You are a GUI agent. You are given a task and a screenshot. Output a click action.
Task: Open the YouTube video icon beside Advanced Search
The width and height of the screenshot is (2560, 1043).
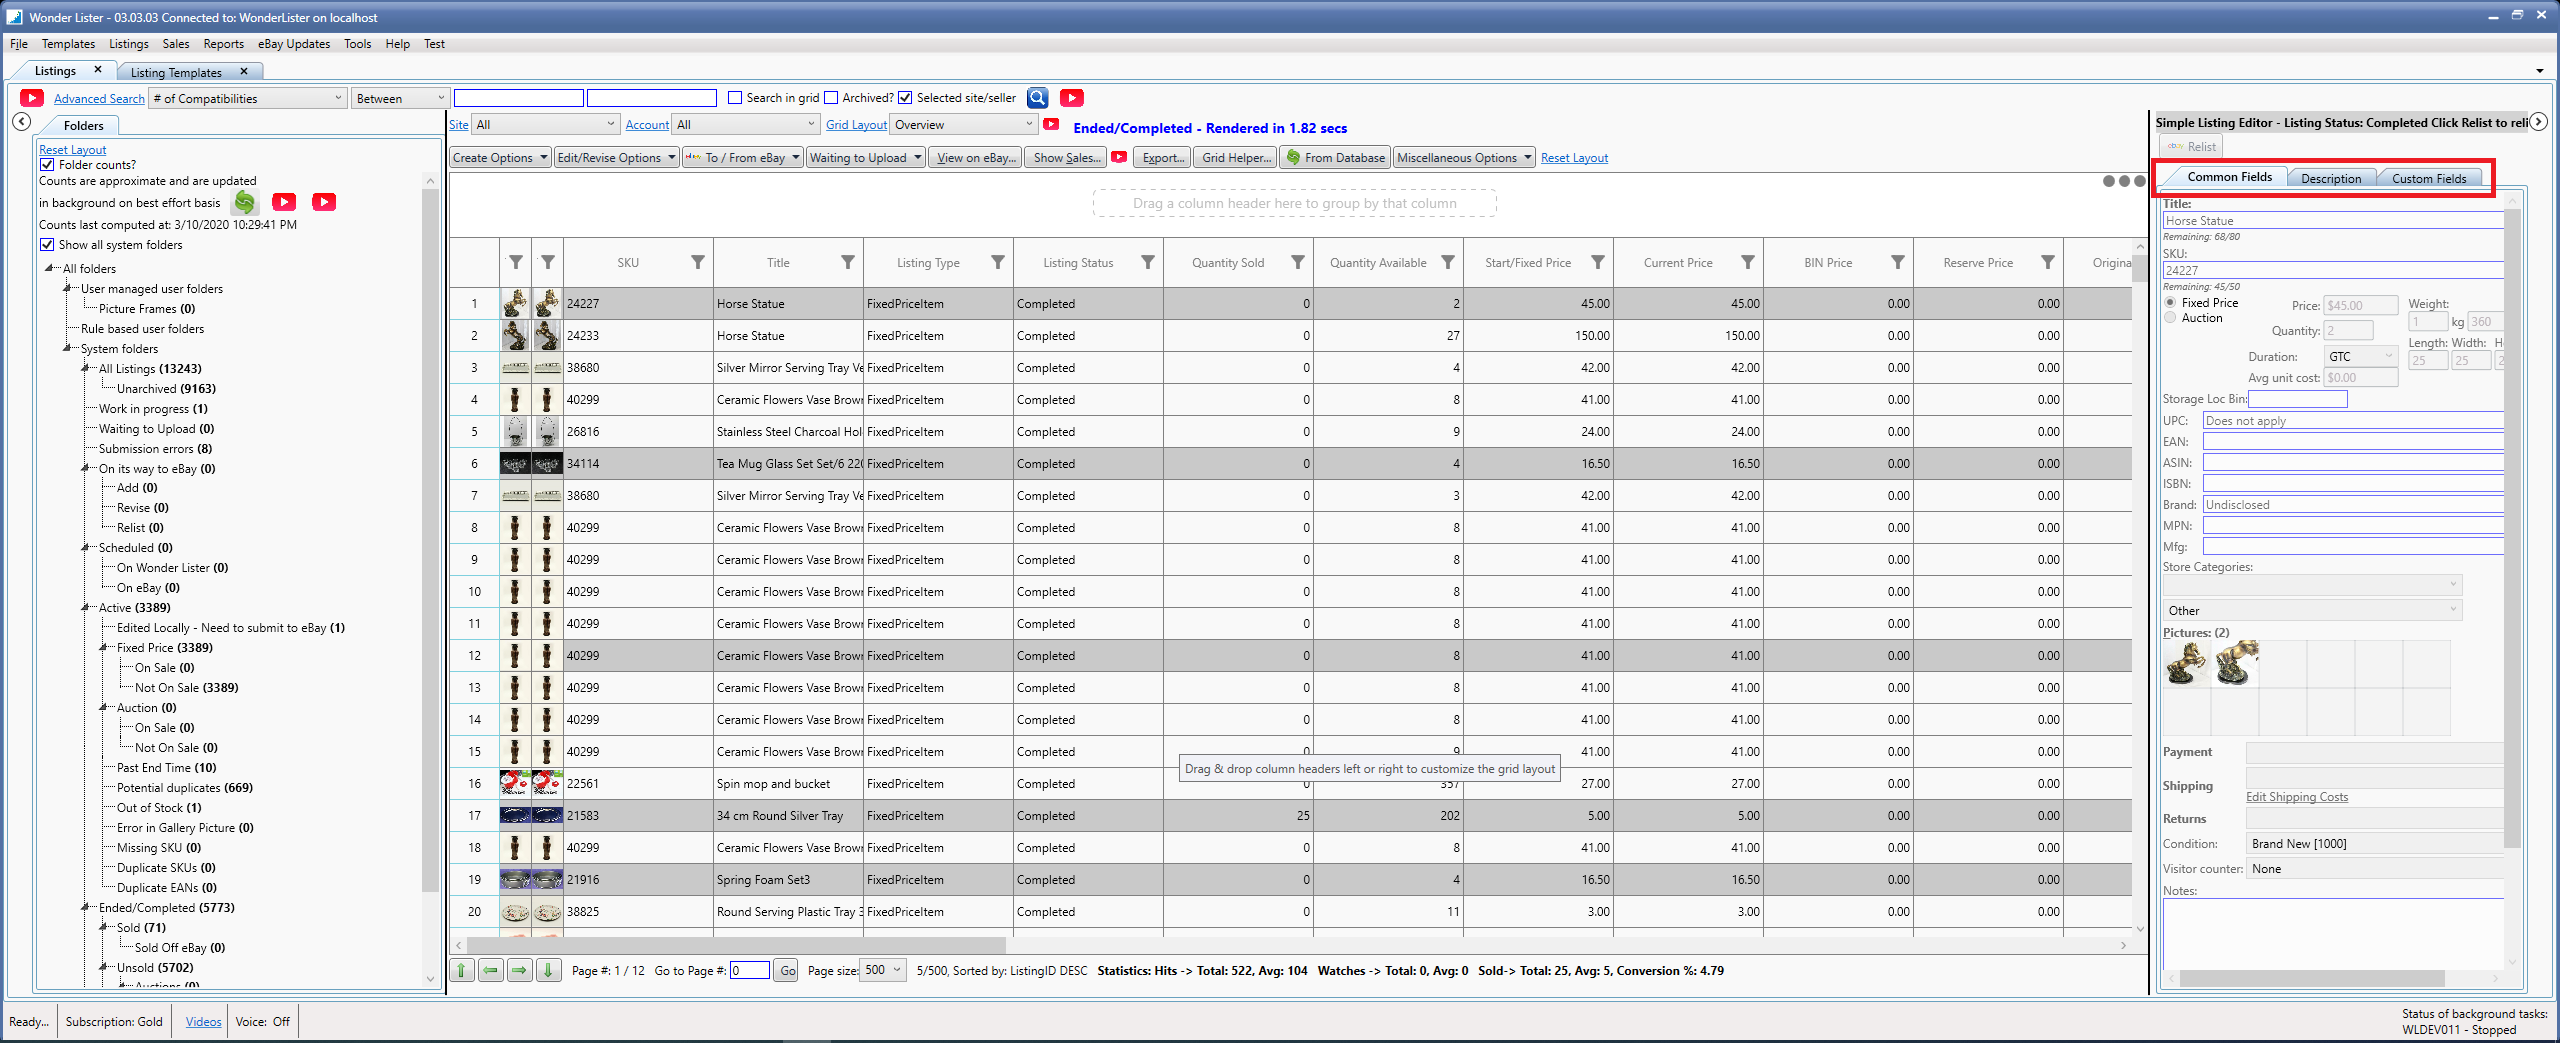[x=32, y=98]
